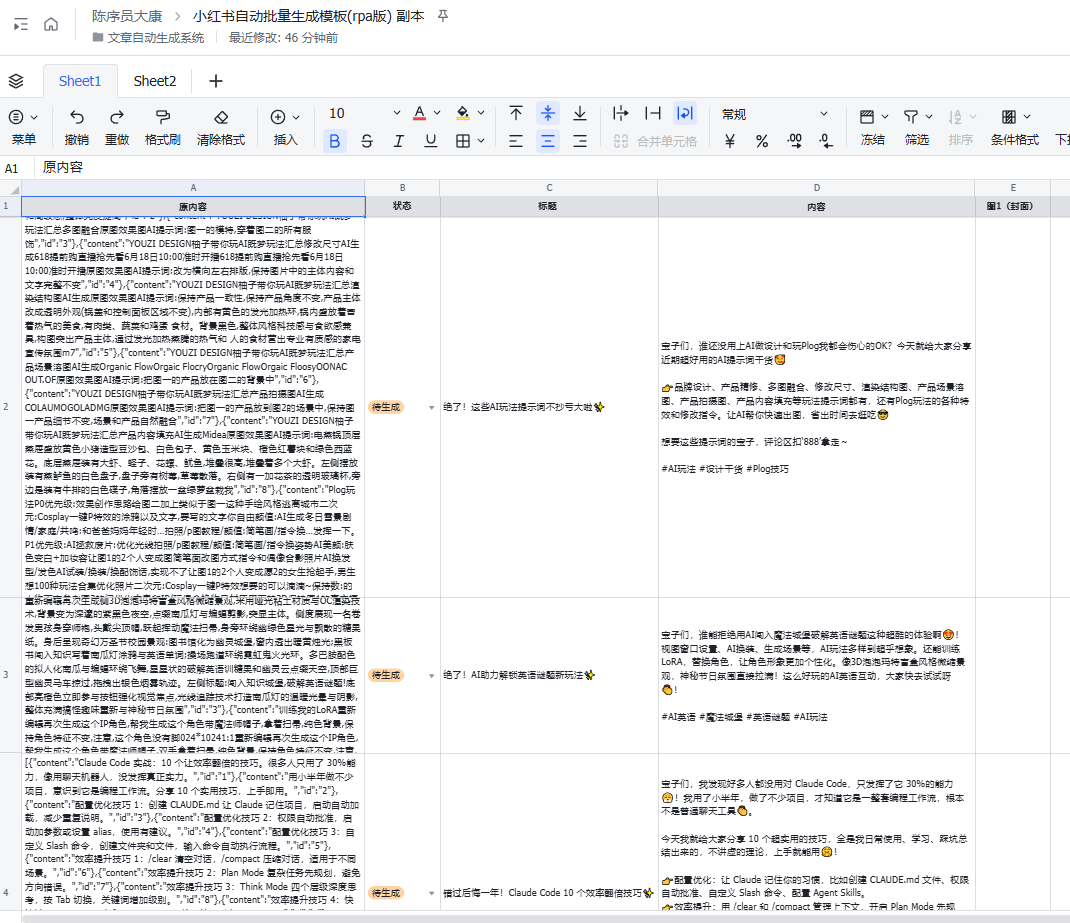Screen dimensions: 1070x923
Task: Align text right
Action: [579, 141]
